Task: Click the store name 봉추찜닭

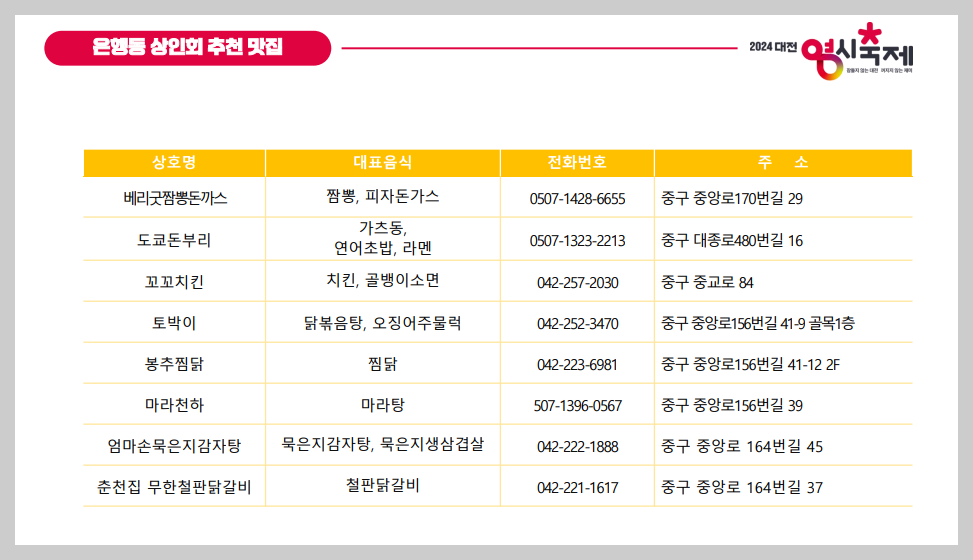Action: coord(174,364)
